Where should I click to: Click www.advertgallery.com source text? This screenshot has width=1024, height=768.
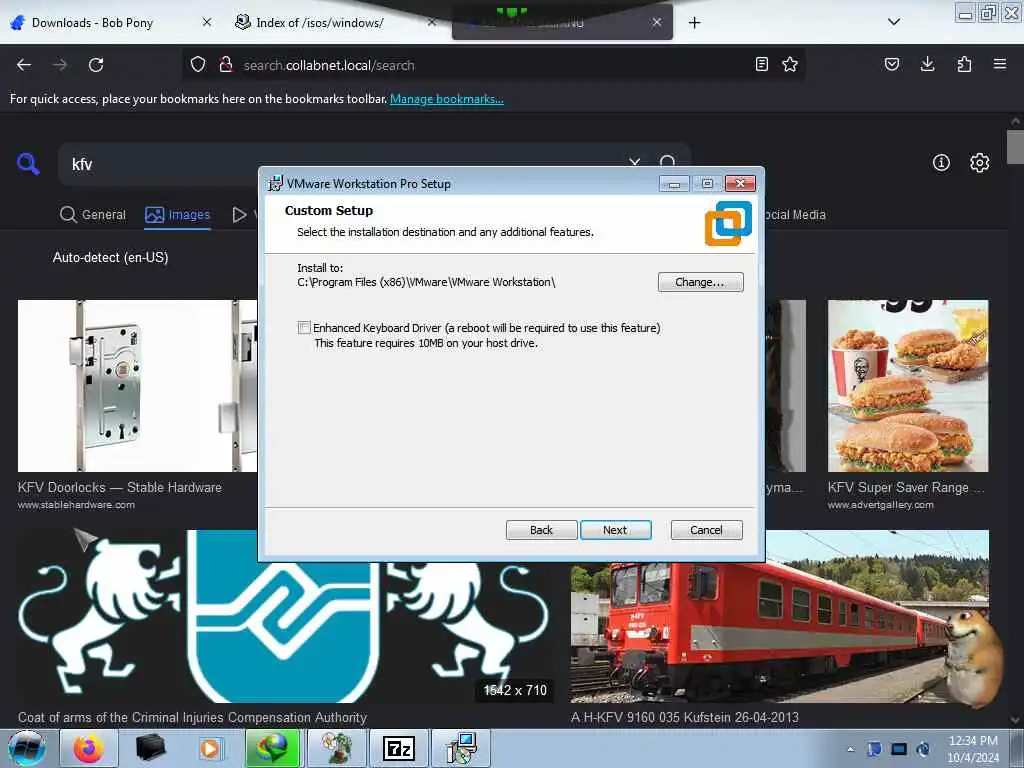[x=880, y=505]
